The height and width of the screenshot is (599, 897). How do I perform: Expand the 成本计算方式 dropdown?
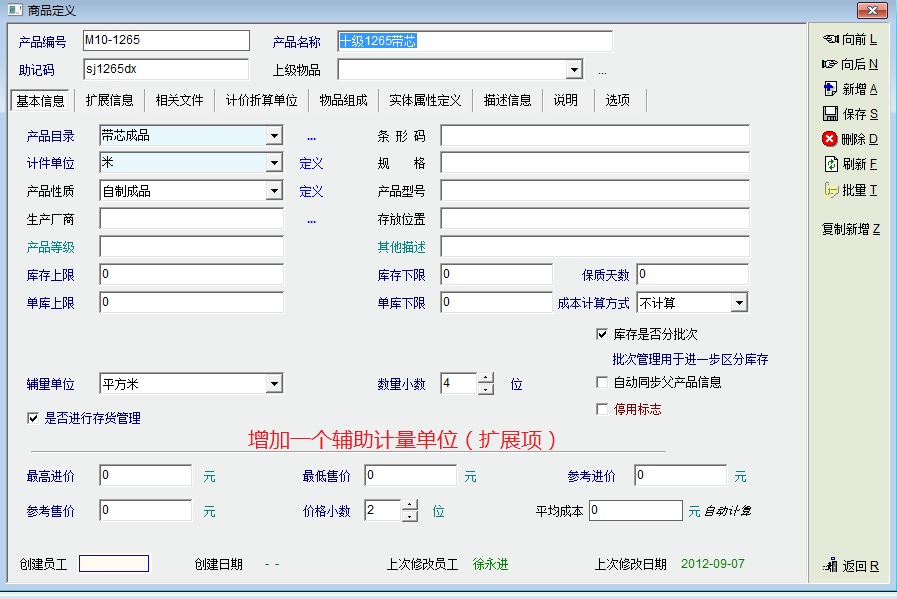[739, 303]
